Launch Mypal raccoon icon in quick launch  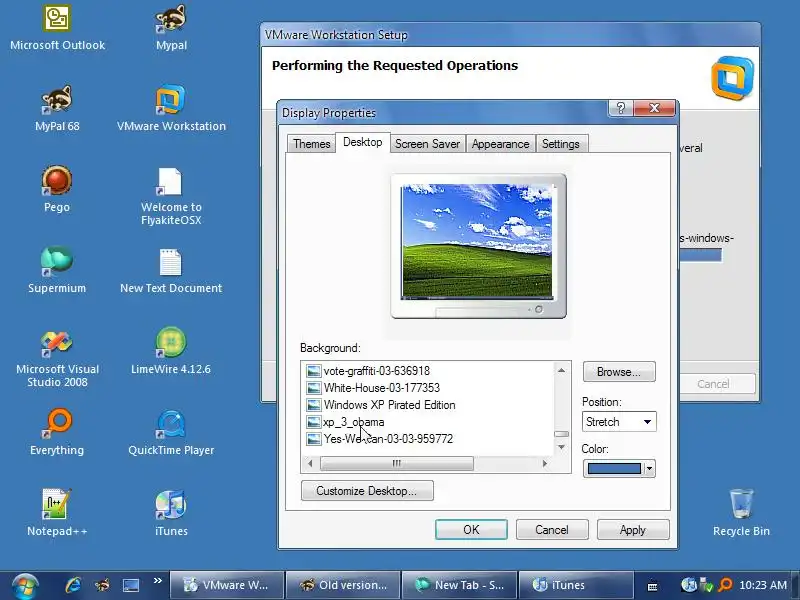[x=103, y=585]
